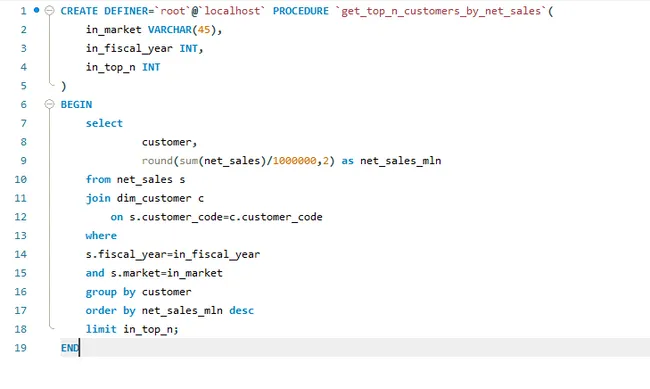Viewport: 650px width, 389px height.
Task: Click the PROCEDURE keyword
Action: [301, 11]
